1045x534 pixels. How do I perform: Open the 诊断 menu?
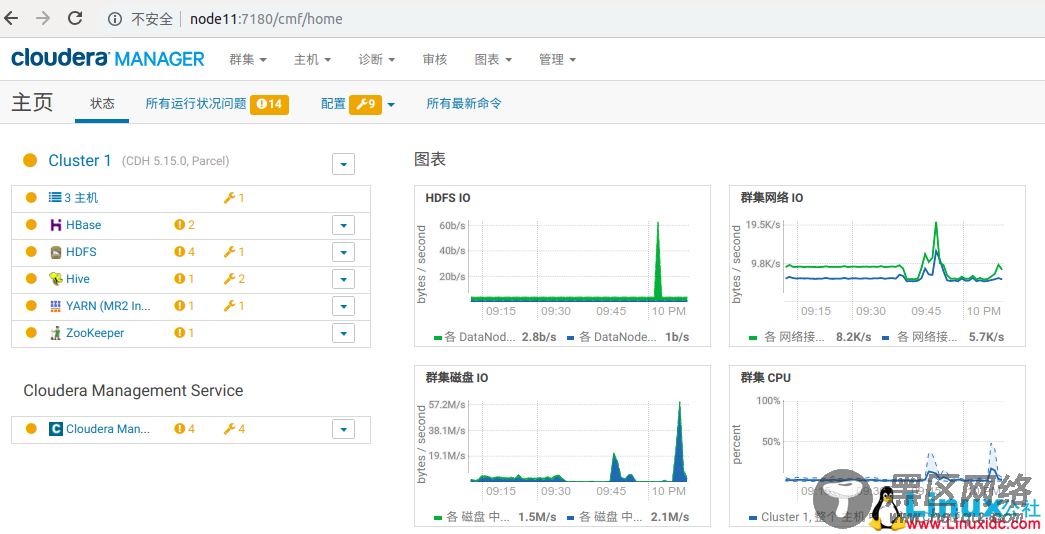(377, 59)
